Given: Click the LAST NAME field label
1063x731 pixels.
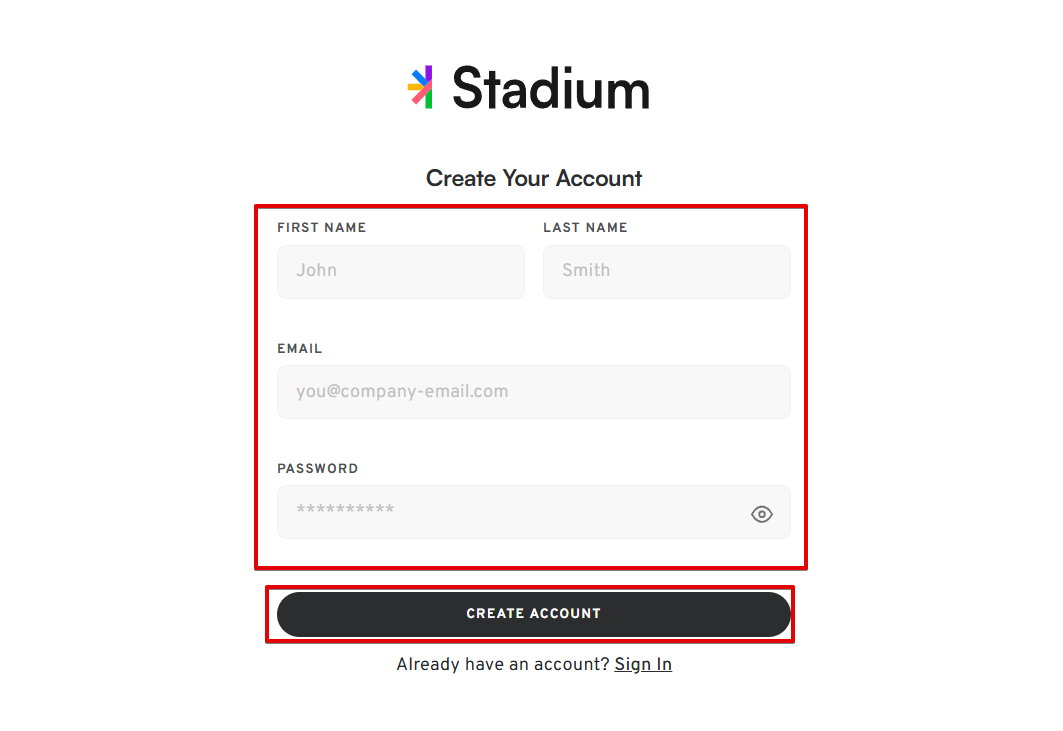Looking at the screenshot, I should (585, 228).
